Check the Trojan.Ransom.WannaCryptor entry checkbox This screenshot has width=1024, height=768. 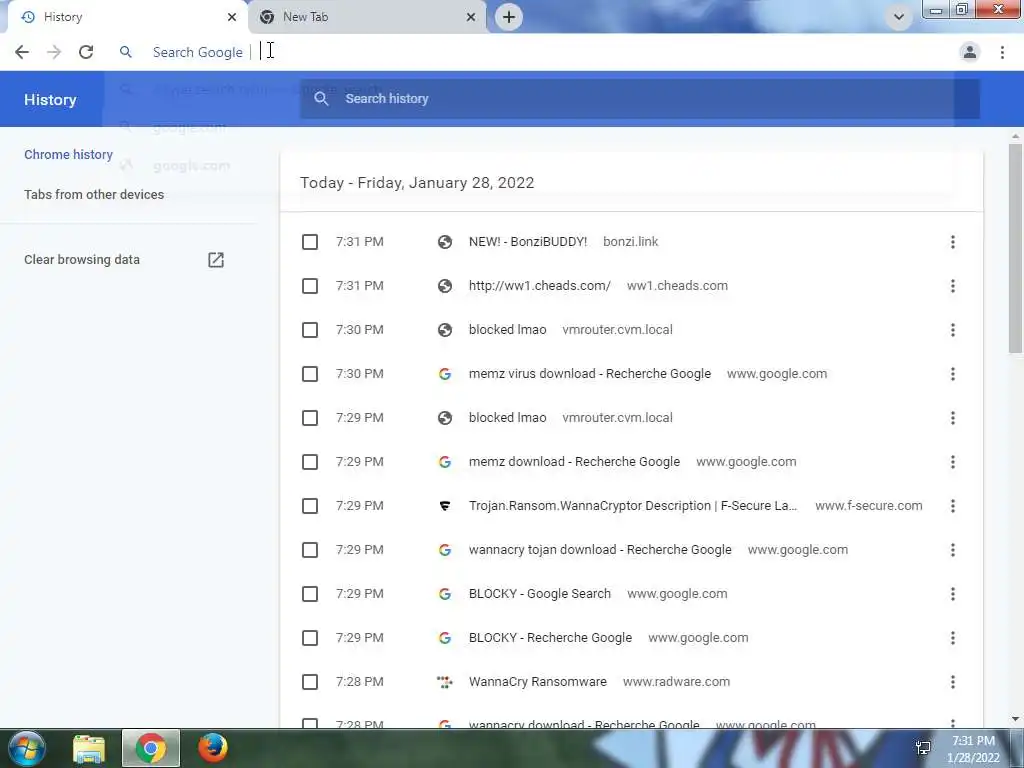coord(310,506)
